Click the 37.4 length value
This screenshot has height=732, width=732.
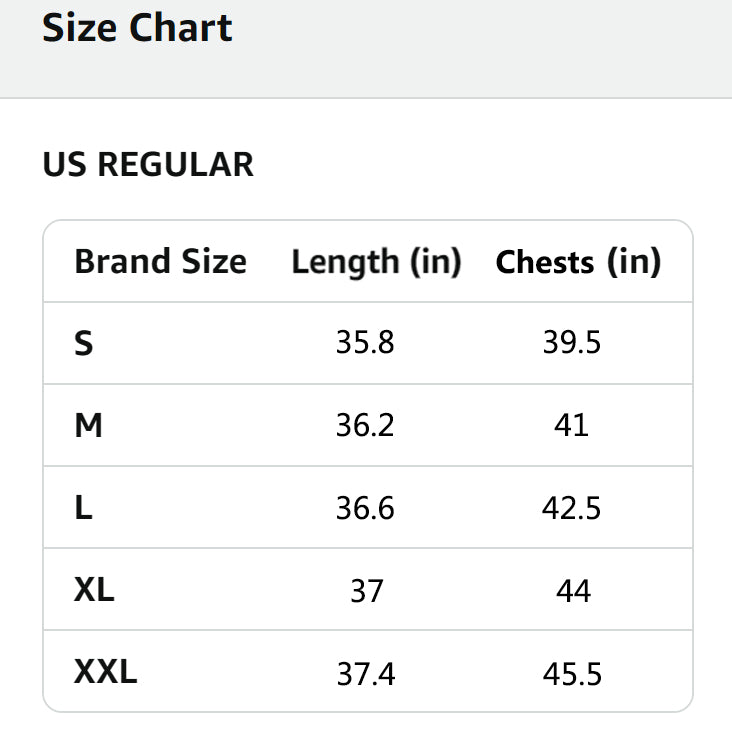[x=365, y=673]
